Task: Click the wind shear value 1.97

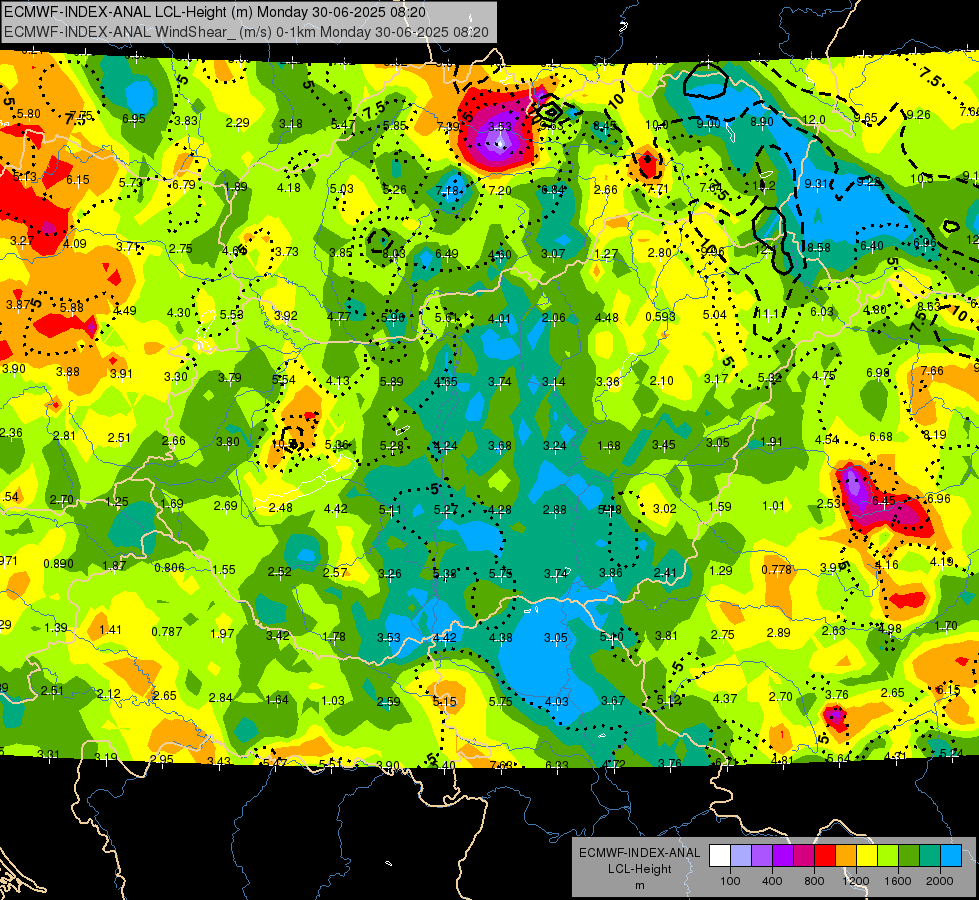Action: (x=222, y=634)
